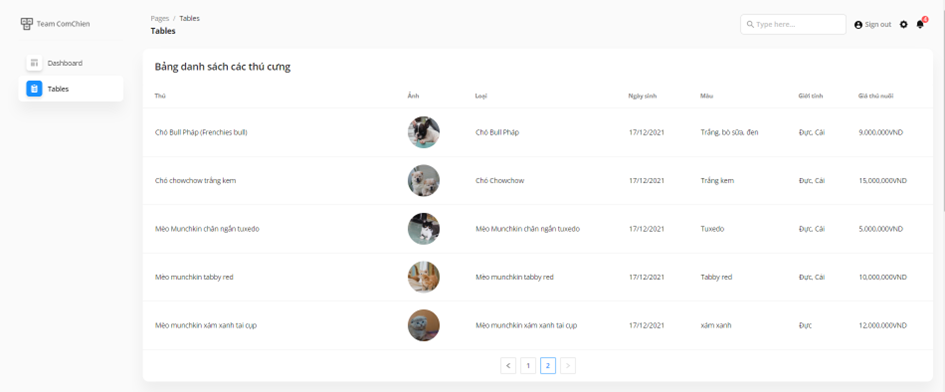The height and width of the screenshot is (392, 945).
Task: Click the Team ComChien brand name
Action: pyautogui.click(x=63, y=24)
